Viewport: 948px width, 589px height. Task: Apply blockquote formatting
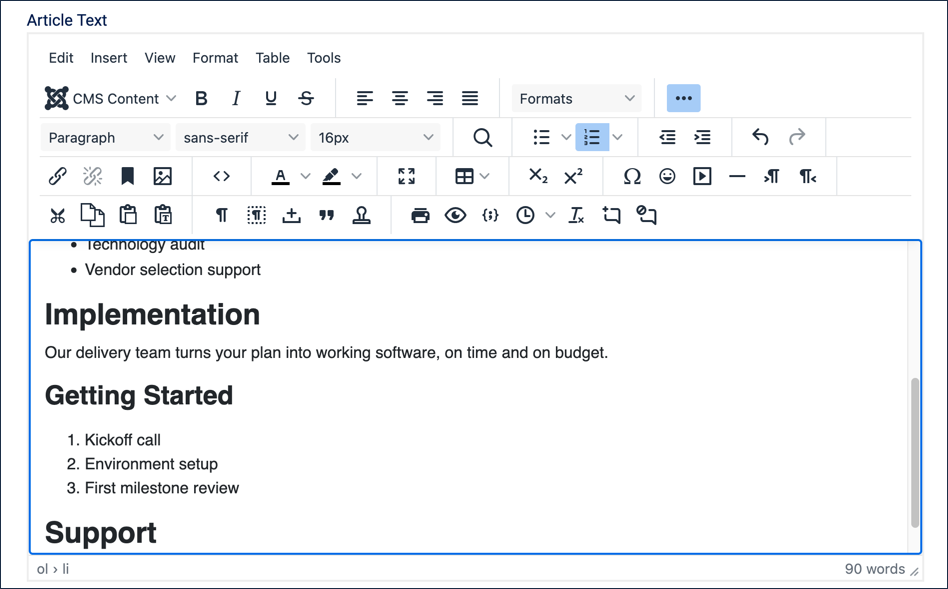coord(326,215)
